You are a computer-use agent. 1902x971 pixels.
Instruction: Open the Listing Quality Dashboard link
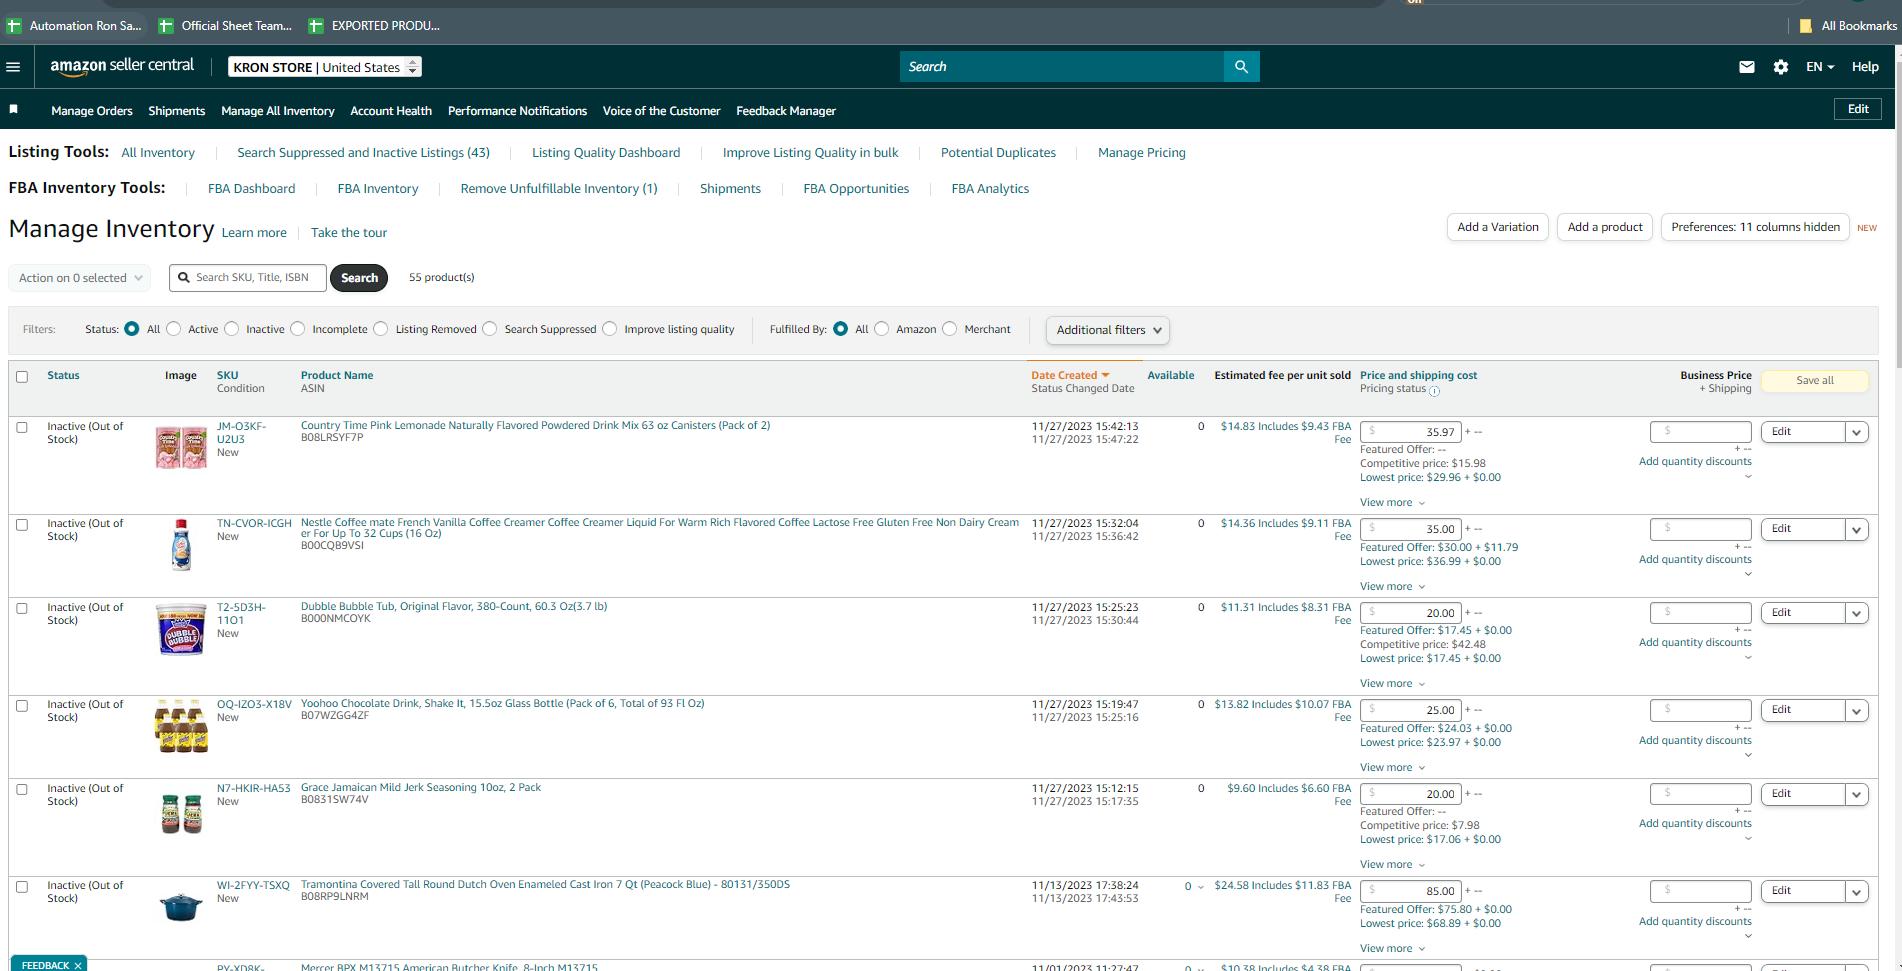pyautogui.click(x=606, y=153)
